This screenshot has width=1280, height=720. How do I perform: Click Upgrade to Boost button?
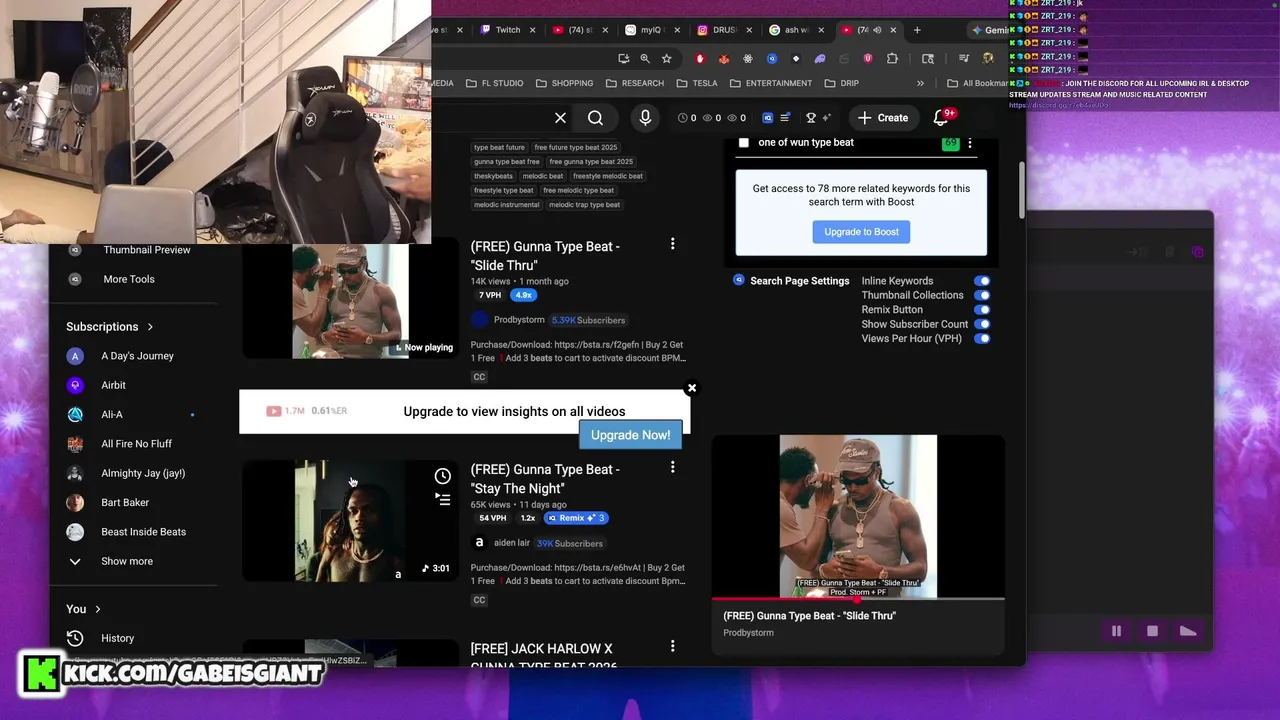point(861,232)
